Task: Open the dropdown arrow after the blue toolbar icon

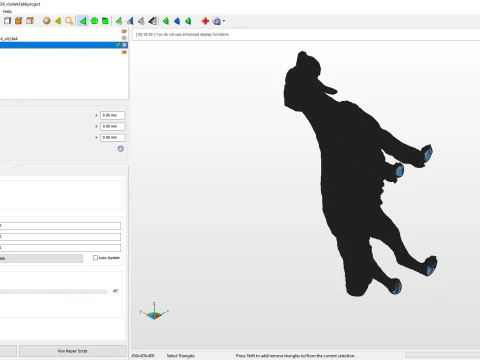Action: (224, 21)
